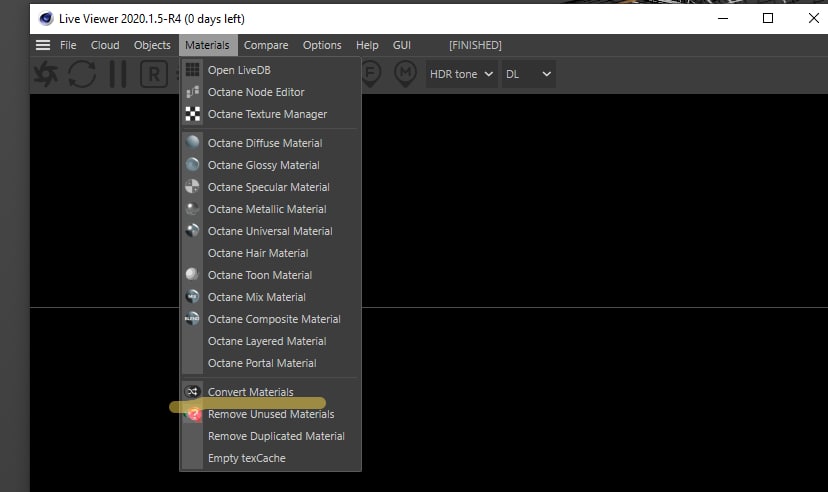Image resolution: width=828 pixels, height=492 pixels.
Task: Click the Octane Node Editor icon
Action: pos(193,92)
